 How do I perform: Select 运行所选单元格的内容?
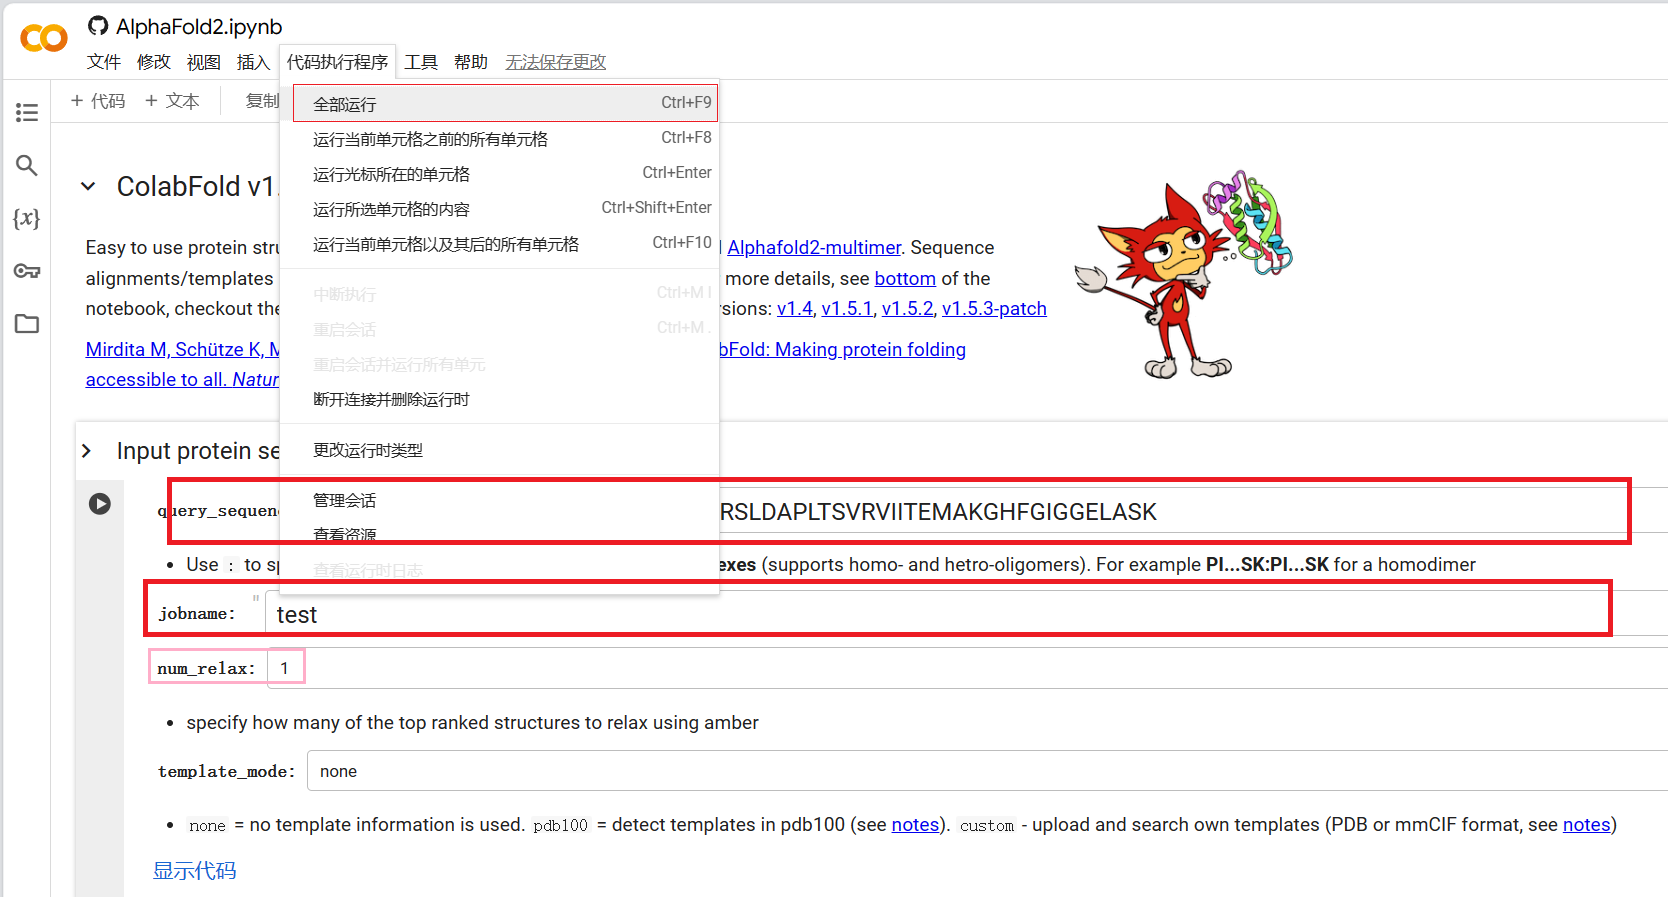(500, 209)
